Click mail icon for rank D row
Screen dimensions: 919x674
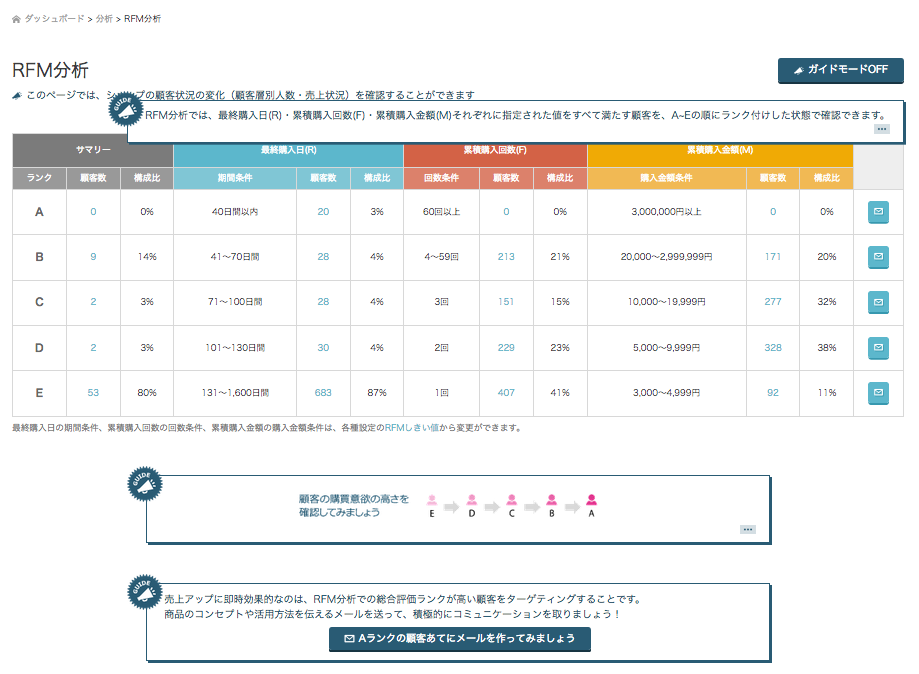(878, 347)
